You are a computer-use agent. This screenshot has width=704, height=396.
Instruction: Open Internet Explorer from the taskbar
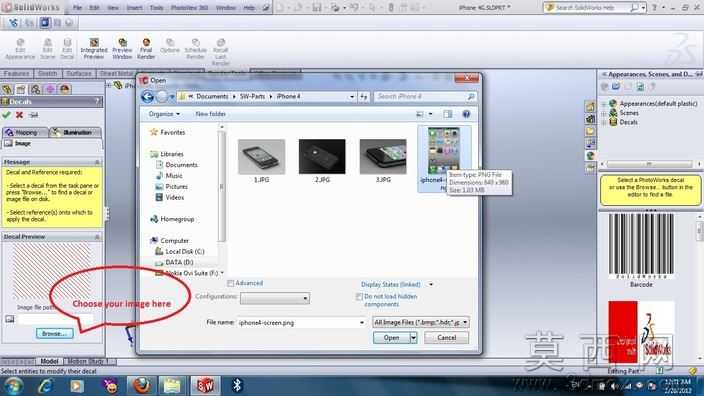(46, 385)
